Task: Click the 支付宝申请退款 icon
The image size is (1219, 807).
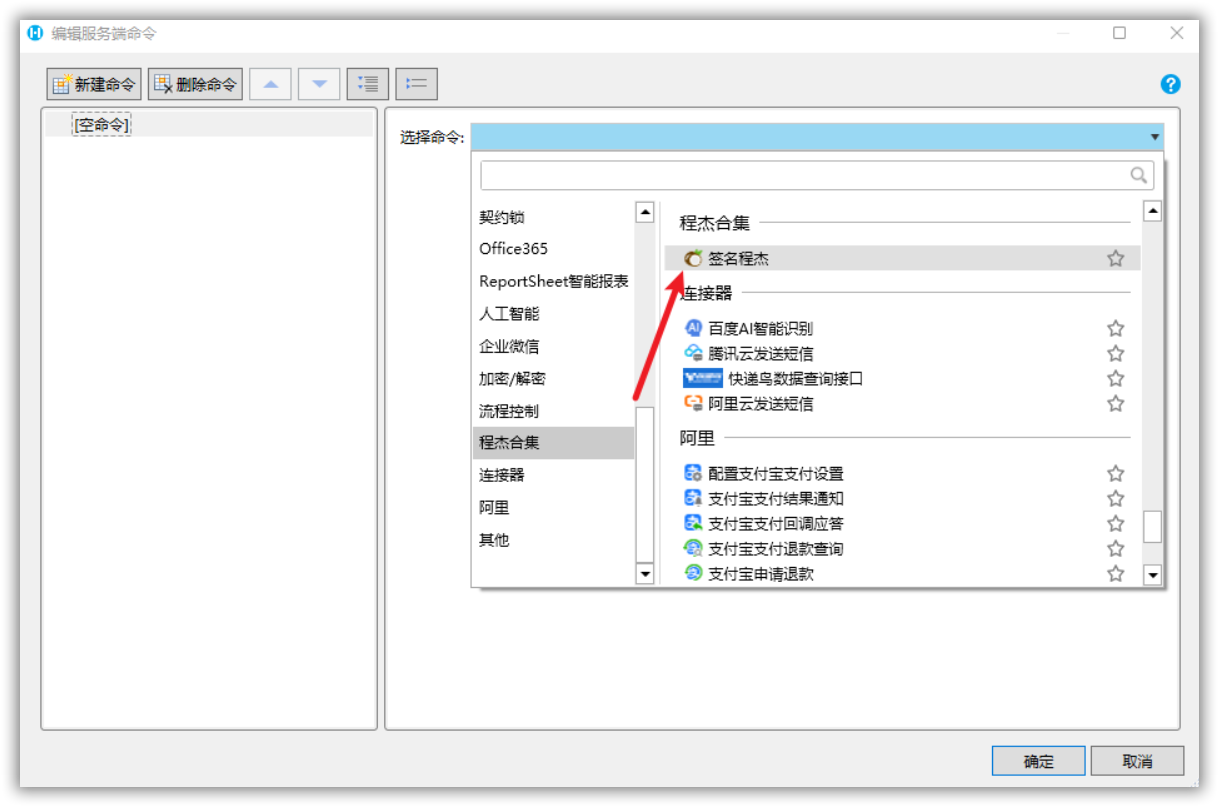Action: (x=693, y=573)
